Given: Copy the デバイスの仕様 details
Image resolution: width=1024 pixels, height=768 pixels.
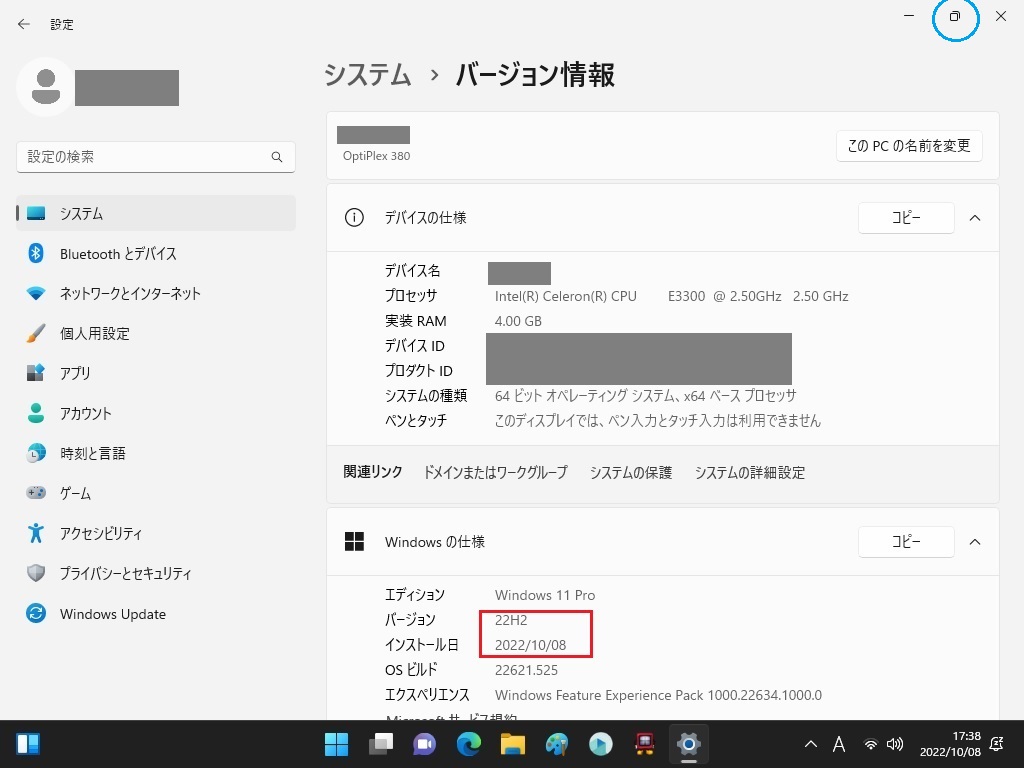Looking at the screenshot, I should tap(906, 217).
